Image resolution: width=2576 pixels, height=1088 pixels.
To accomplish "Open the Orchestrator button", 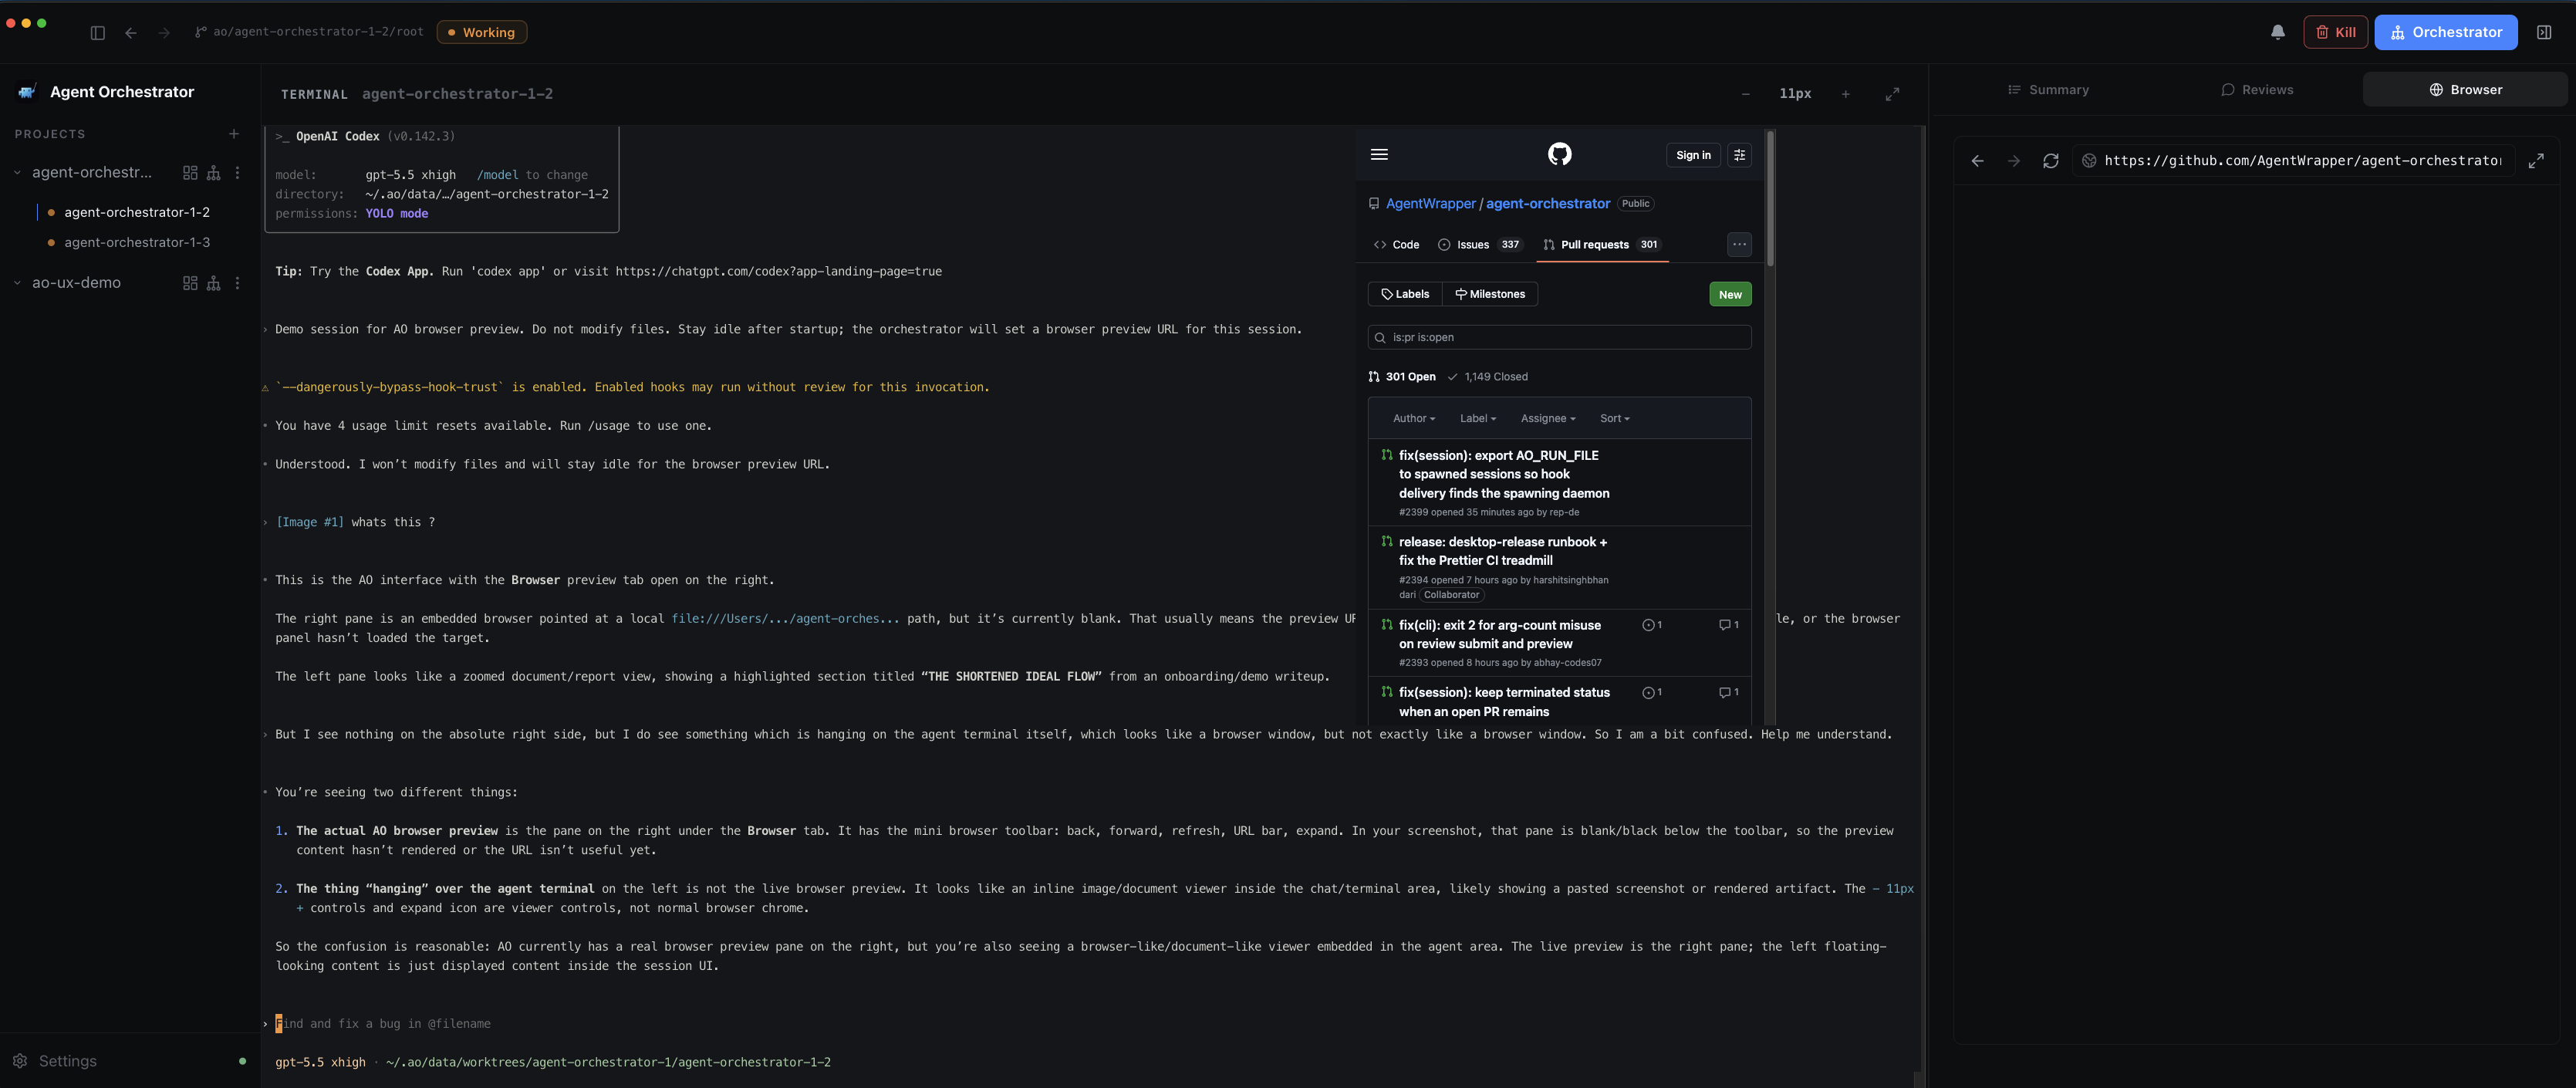I will [x=2446, y=32].
